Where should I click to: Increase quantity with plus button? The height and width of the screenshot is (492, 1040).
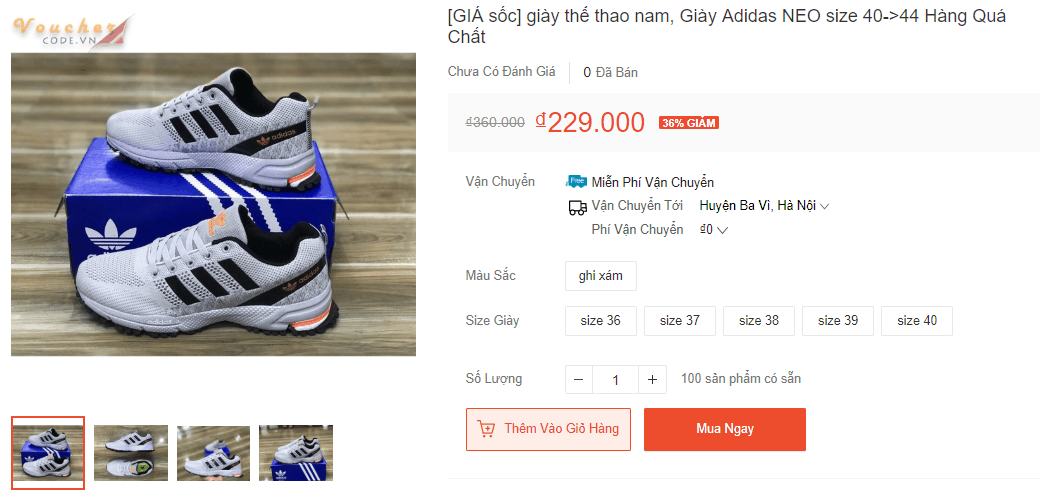coord(652,380)
